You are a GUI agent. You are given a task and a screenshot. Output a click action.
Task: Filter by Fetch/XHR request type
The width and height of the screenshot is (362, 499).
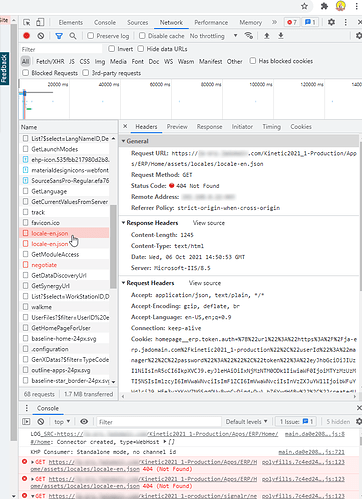50,61
